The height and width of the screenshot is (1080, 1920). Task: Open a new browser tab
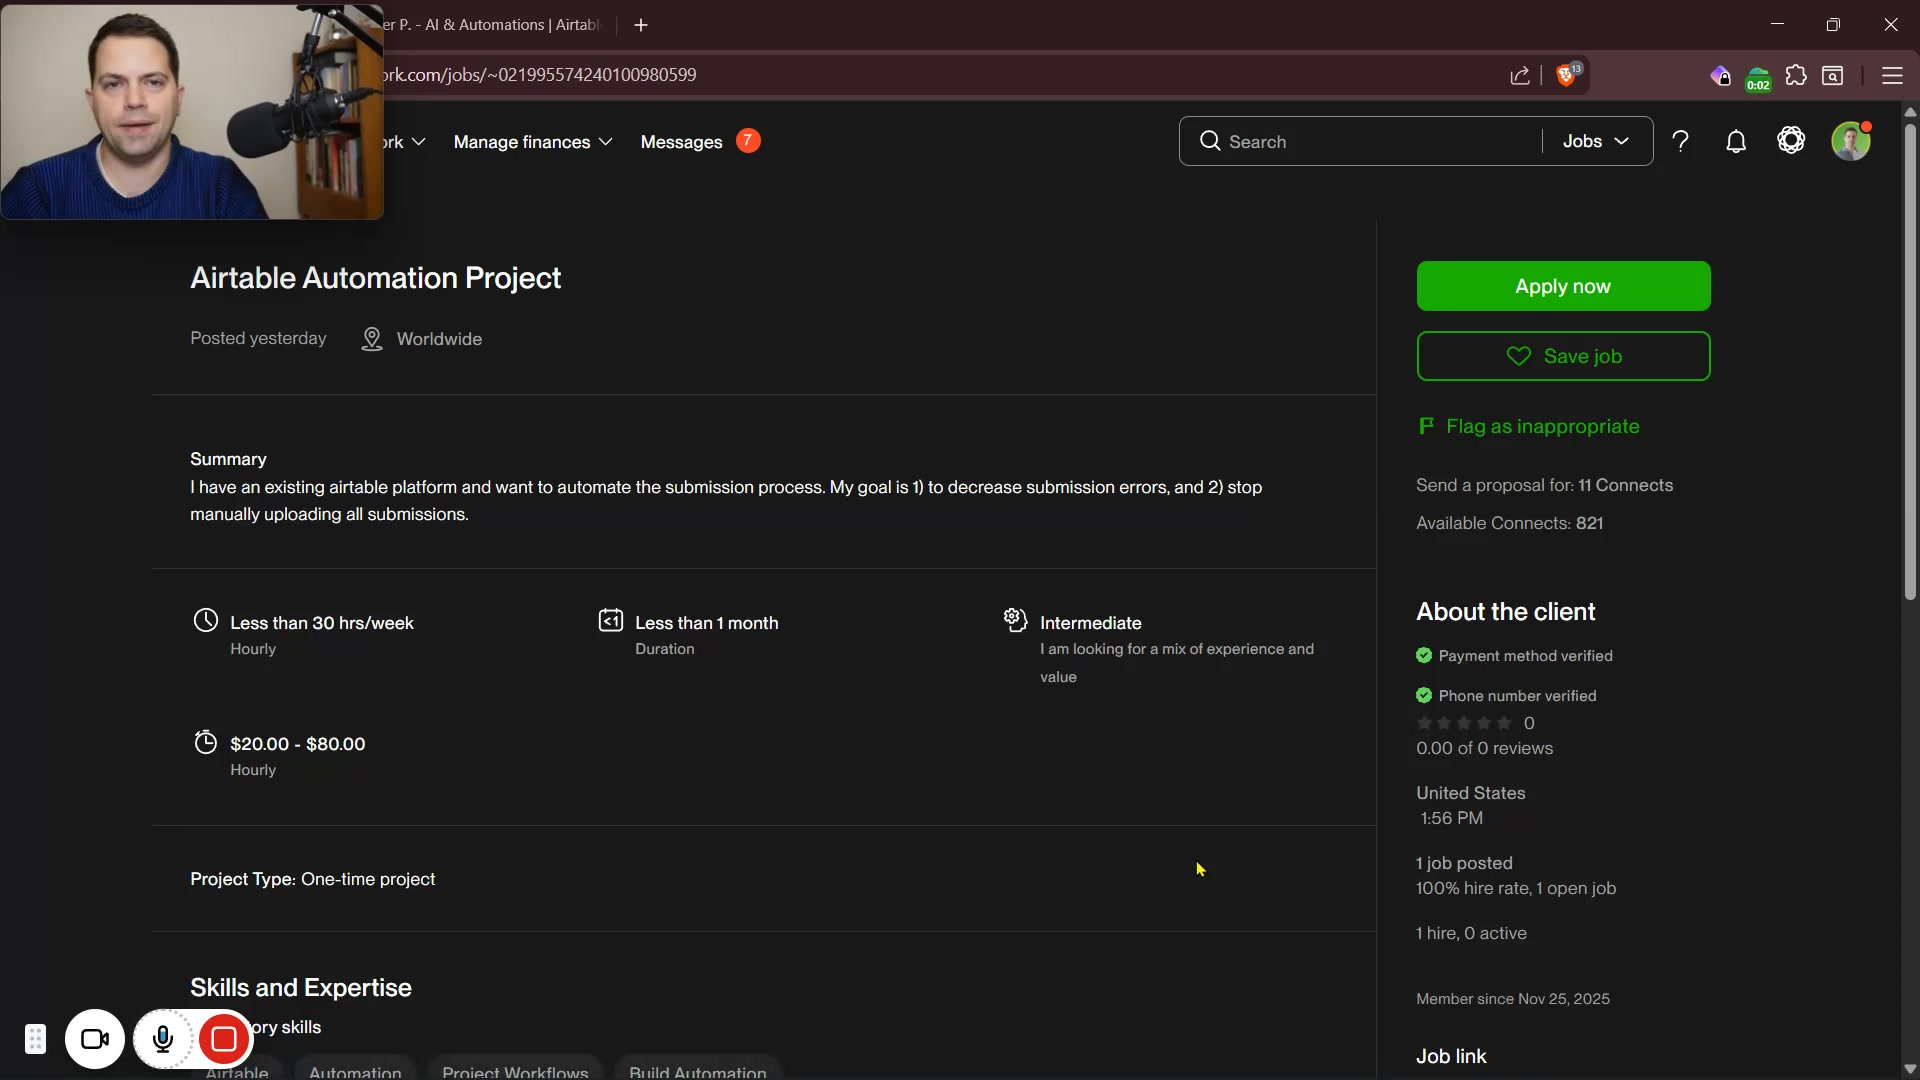[641, 25]
